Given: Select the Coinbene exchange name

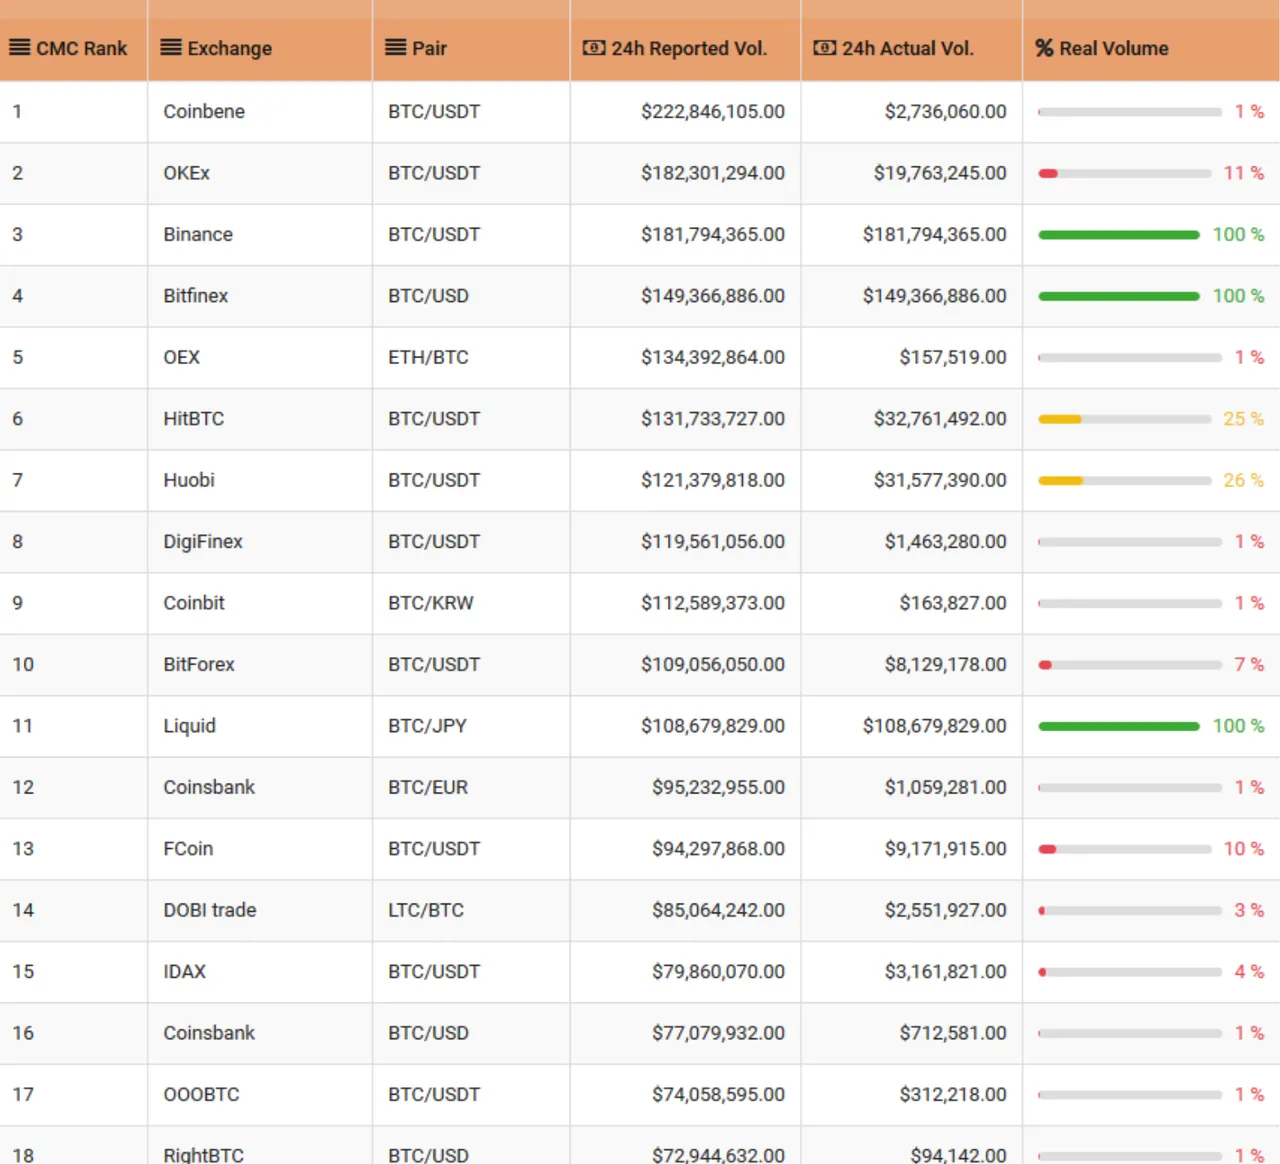Looking at the screenshot, I should [x=204, y=111].
